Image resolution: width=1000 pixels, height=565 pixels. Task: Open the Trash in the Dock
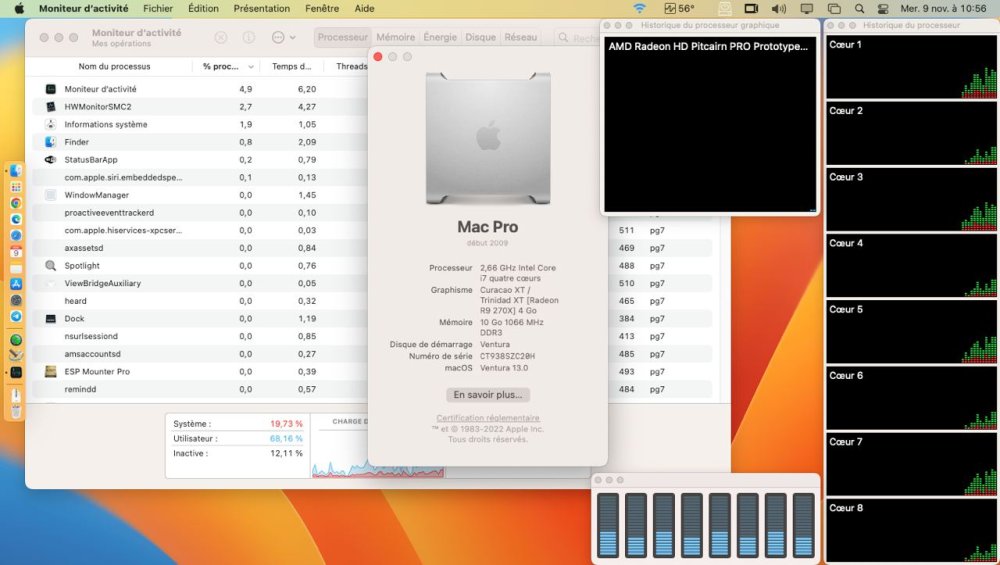point(16,411)
